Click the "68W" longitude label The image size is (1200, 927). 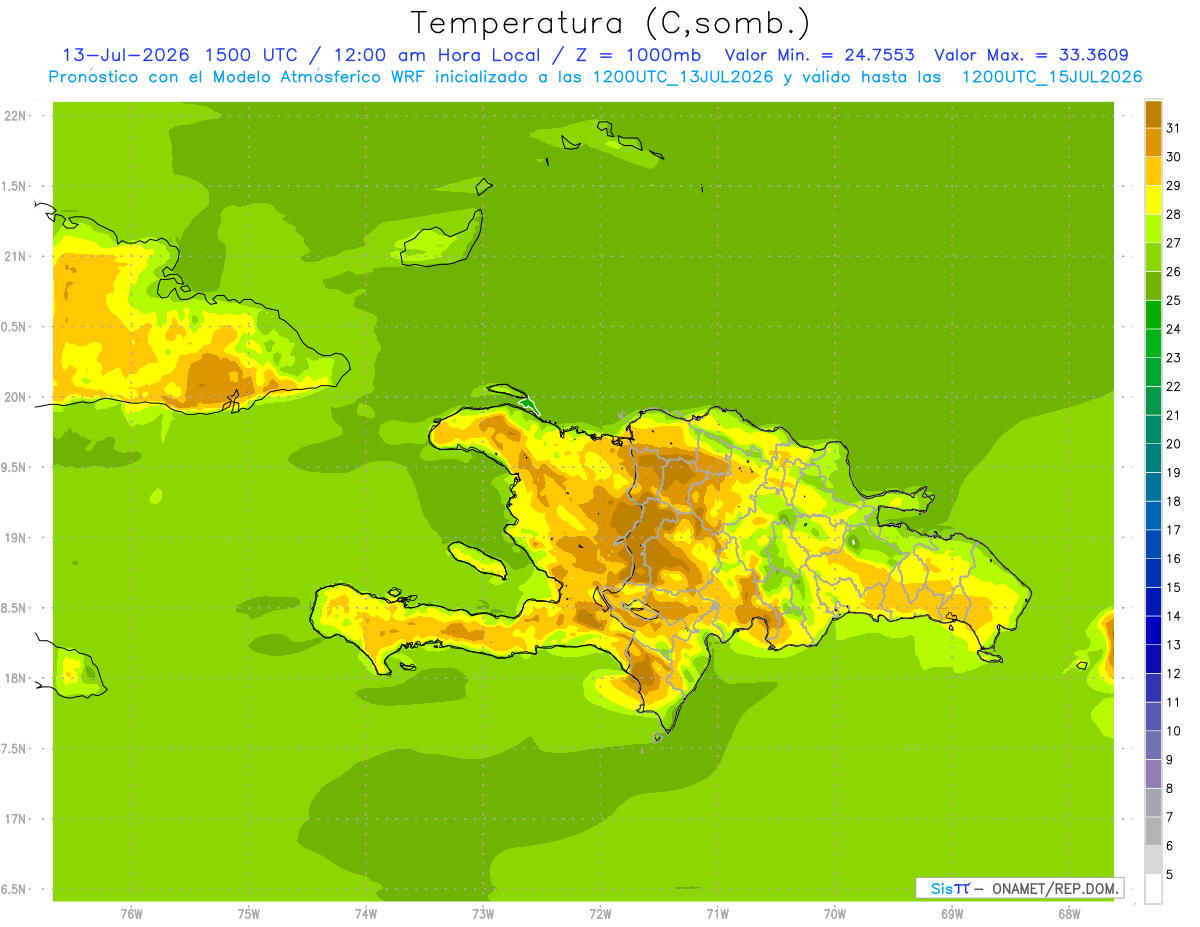(1069, 913)
